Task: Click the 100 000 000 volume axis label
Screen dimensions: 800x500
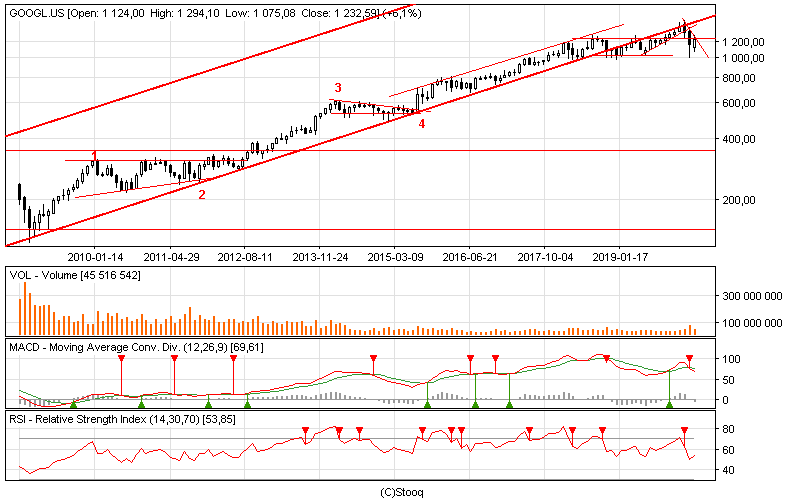Action: click(752, 323)
